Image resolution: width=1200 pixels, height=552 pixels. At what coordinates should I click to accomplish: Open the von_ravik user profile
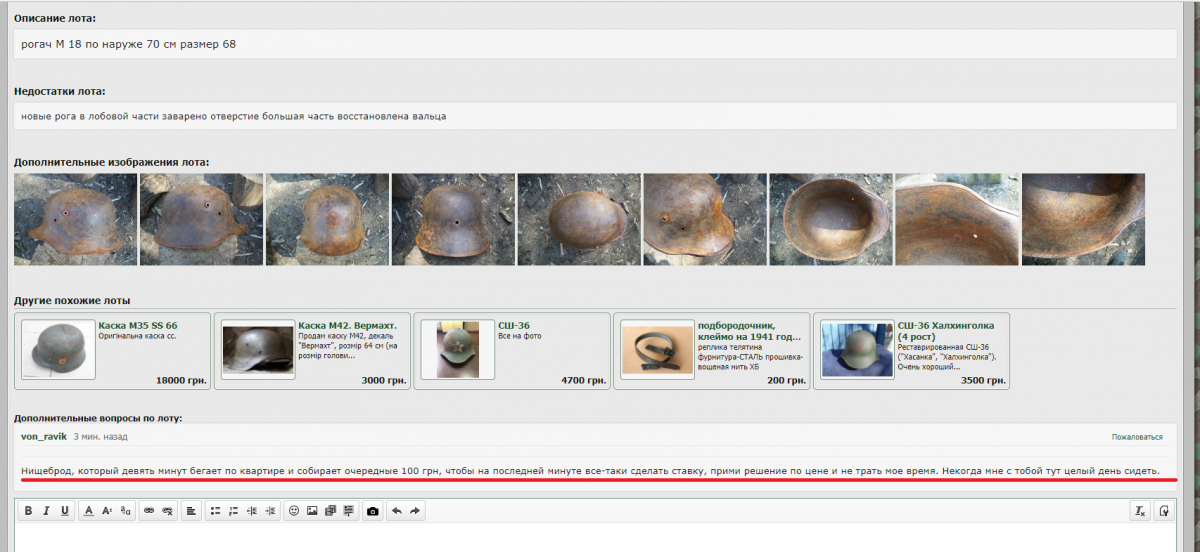[44, 437]
